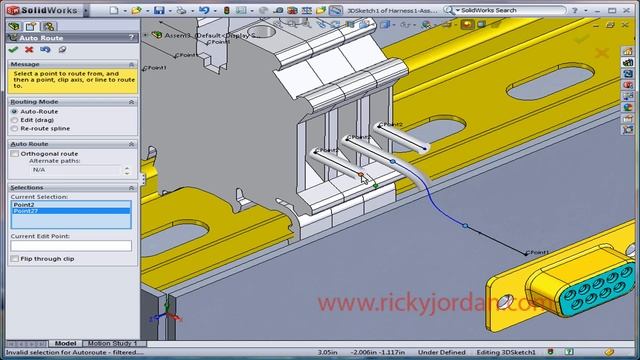Switch to the Model tab
Image resolution: width=640 pixels, height=360 pixels.
tap(65, 344)
